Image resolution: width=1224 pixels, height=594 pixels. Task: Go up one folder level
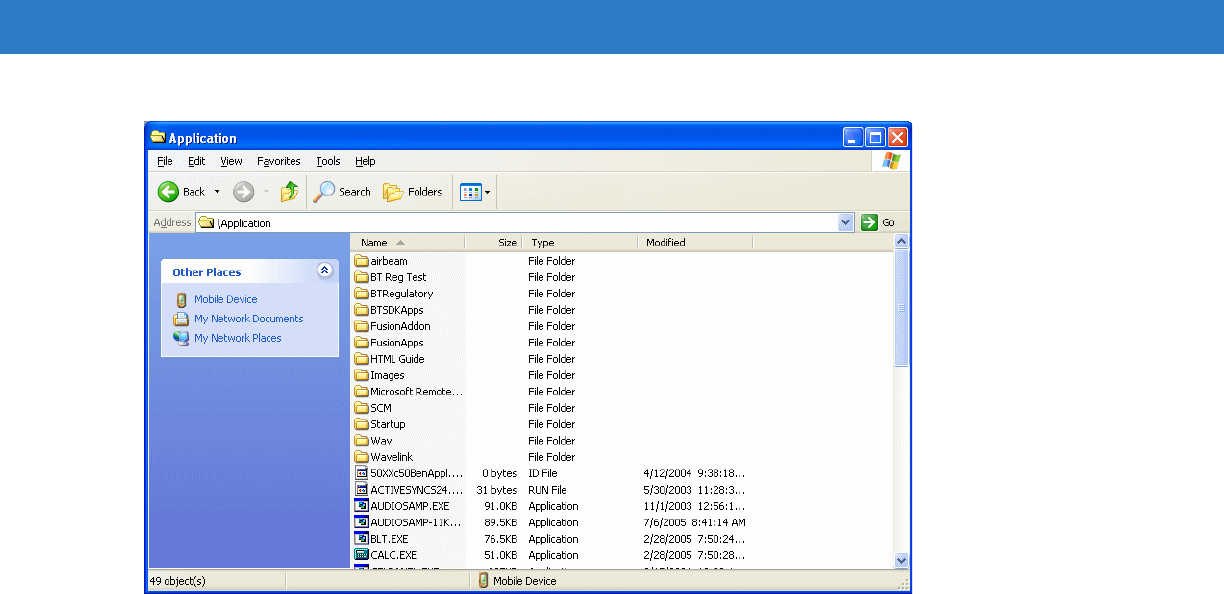pos(290,192)
